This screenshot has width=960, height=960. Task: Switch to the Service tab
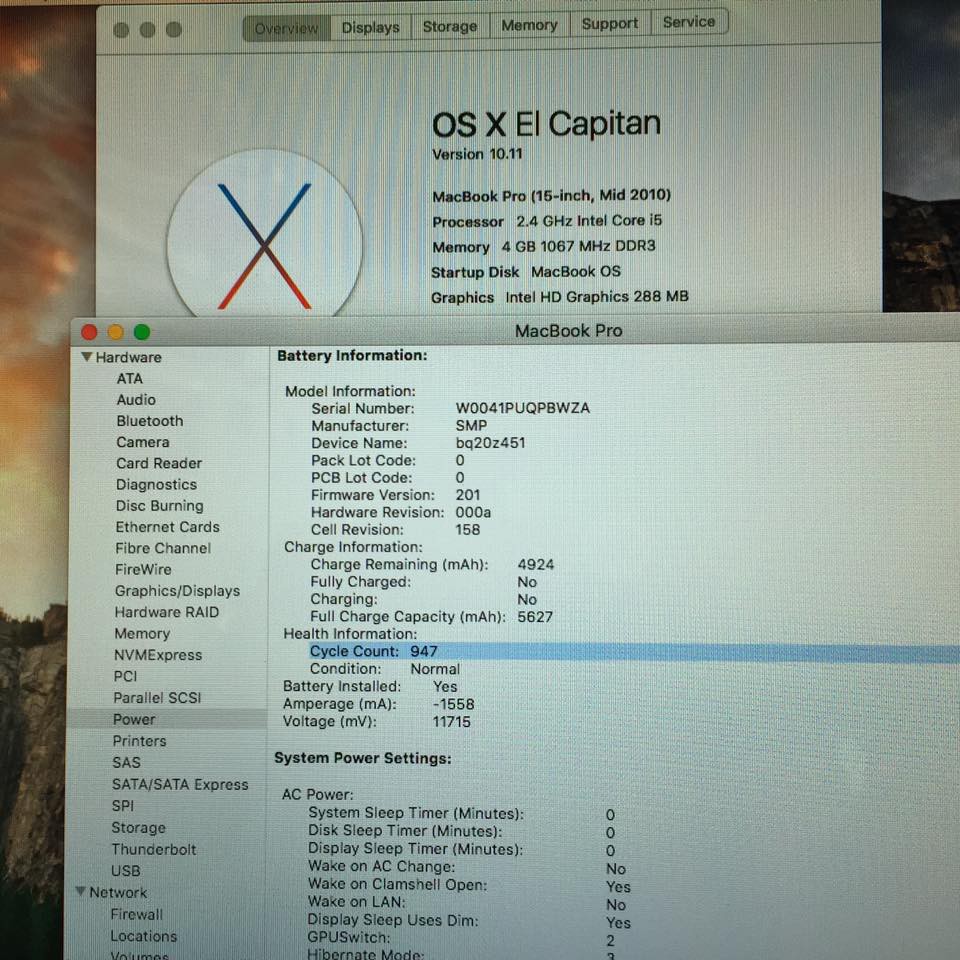click(689, 22)
